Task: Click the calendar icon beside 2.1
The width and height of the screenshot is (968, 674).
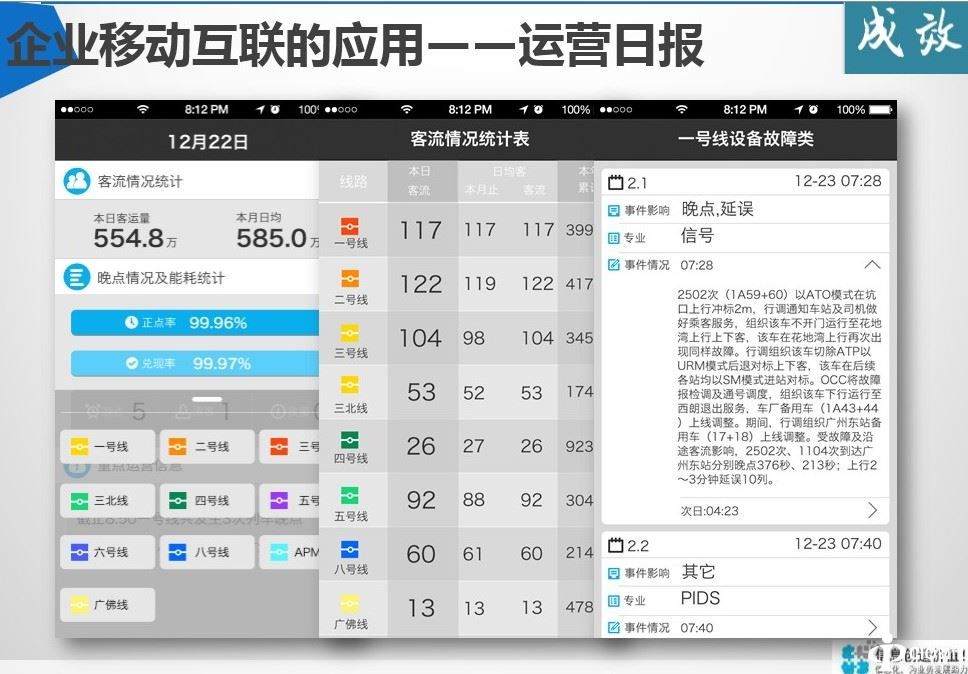Action: (x=616, y=183)
